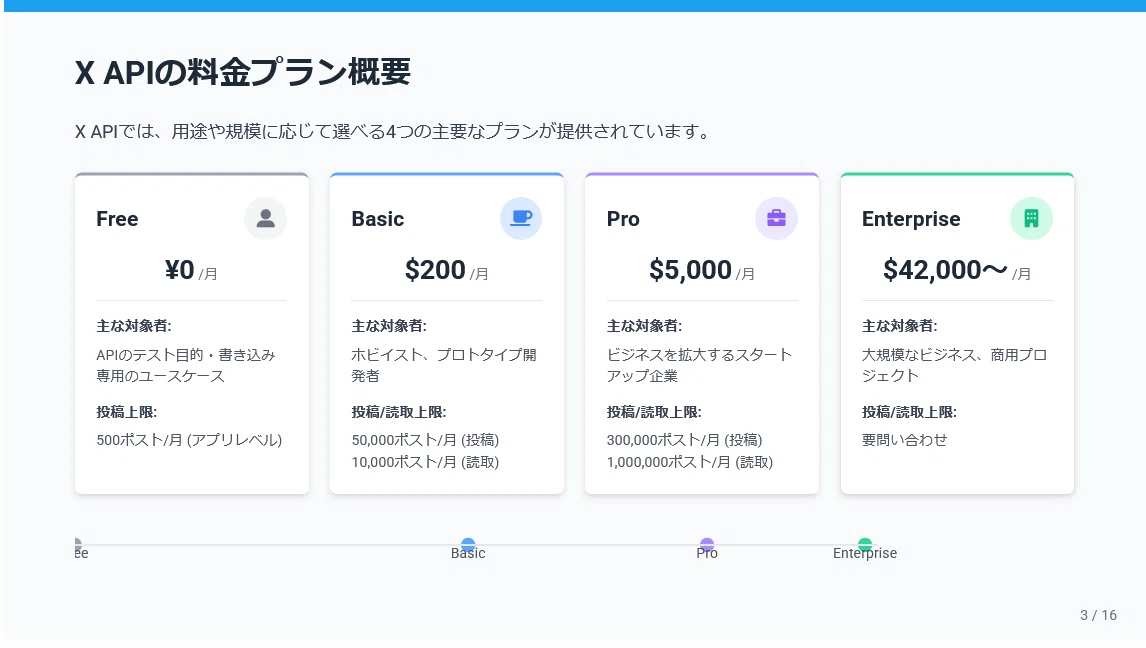The width and height of the screenshot is (1146, 648).
Task: Click the 投稿上限: label on Free card
Action: (126, 412)
